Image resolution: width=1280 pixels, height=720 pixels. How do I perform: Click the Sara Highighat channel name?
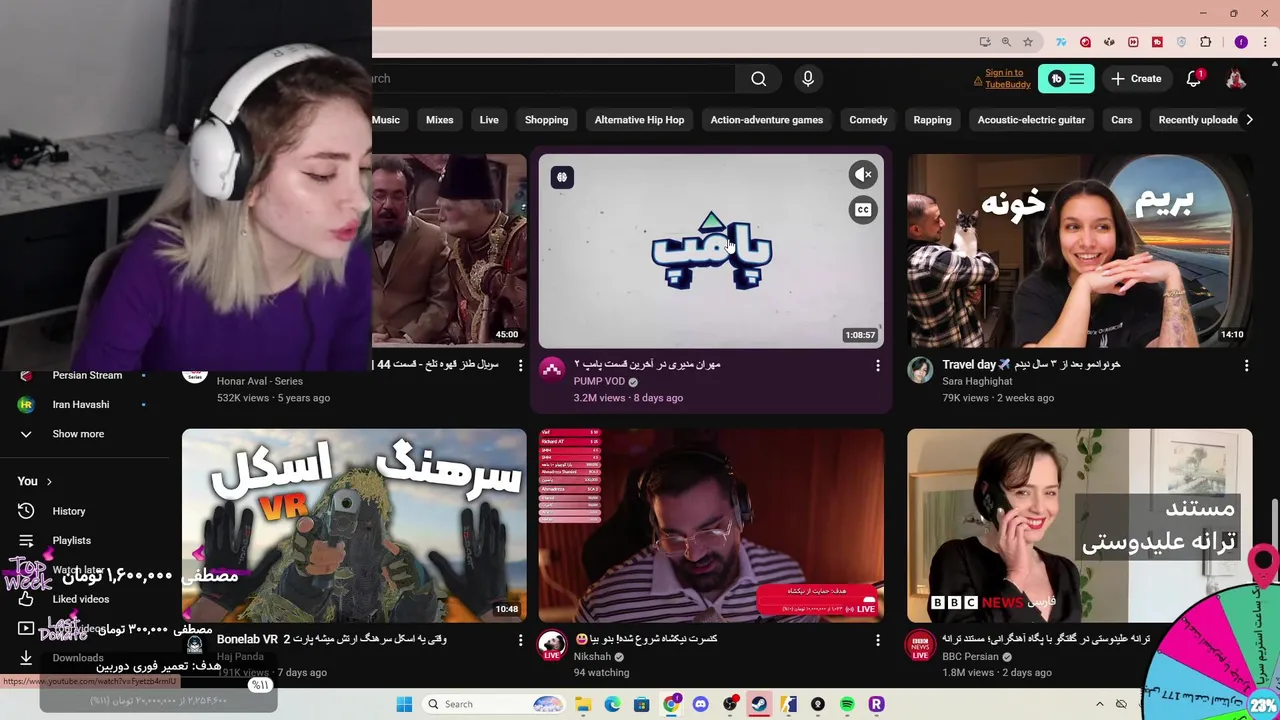[977, 382]
